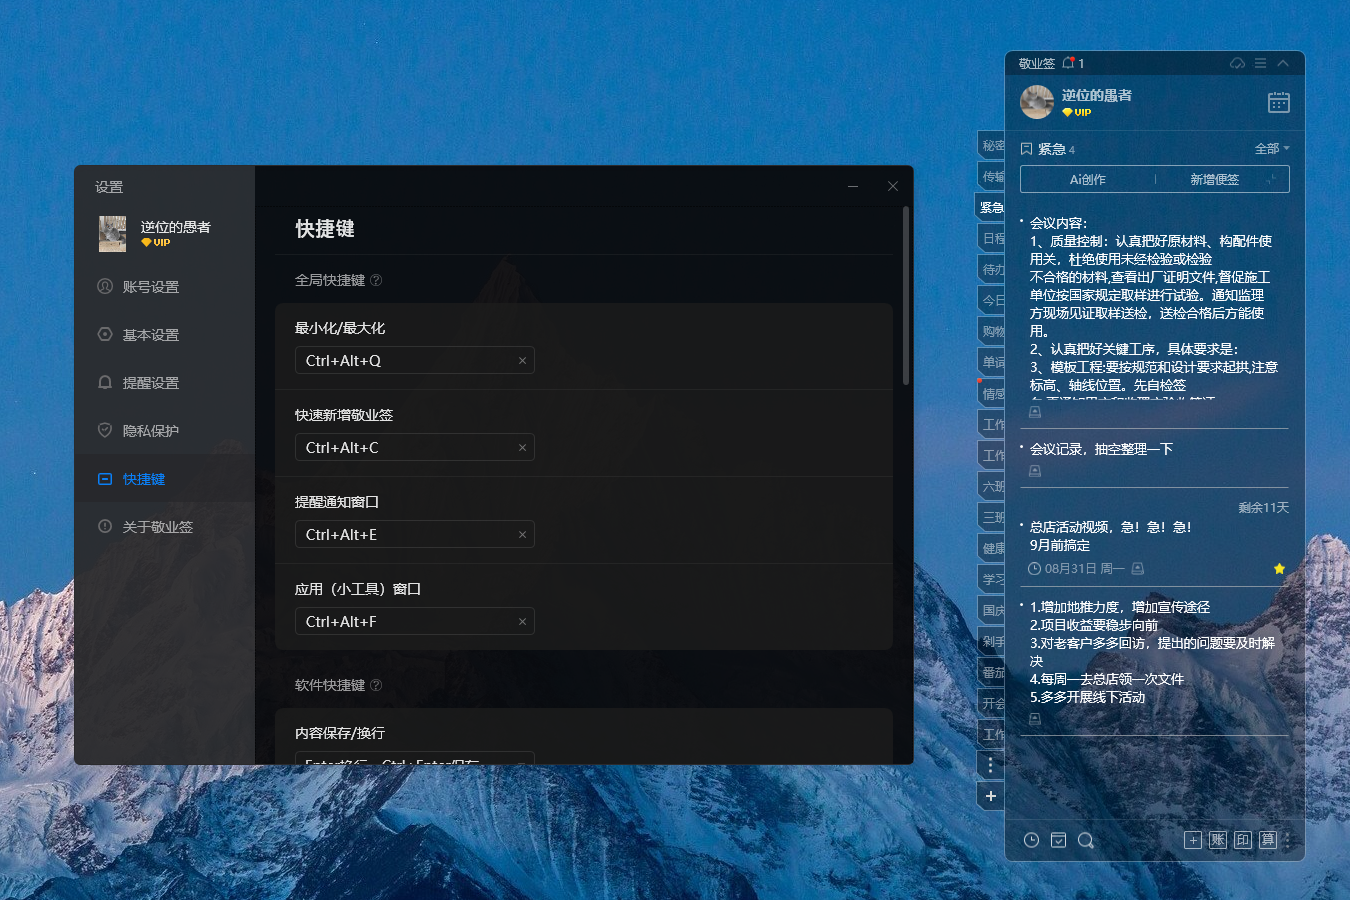Screen dimensions: 1350x900
Task: Click the boxed plus icon in bottom toolbar
Action: [x=1193, y=840]
